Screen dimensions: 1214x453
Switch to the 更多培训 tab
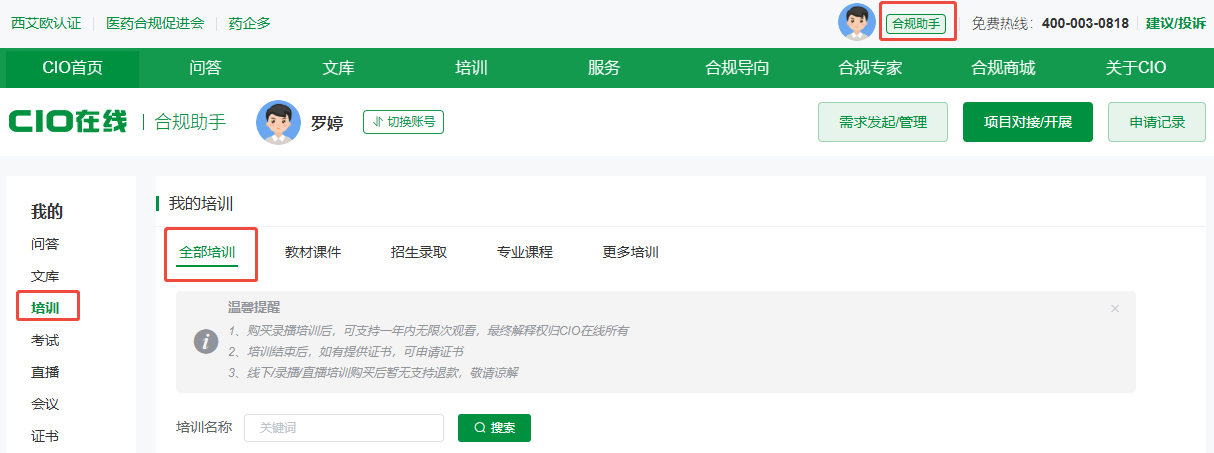coord(631,253)
